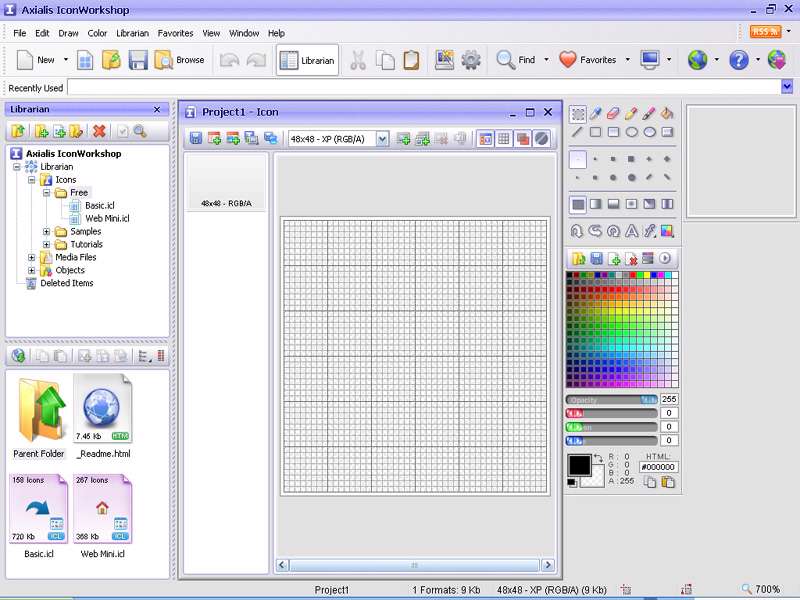This screenshot has width=800, height=600.
Task: Click the Cut scissors icon in main toolbar
Action: pyautogui.click(x=358, y=60)
